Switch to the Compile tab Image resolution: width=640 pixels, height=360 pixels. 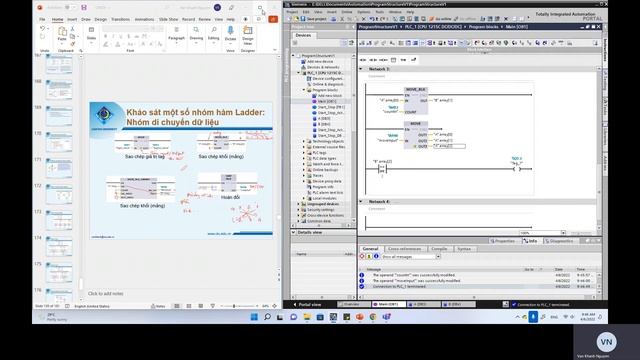[439, 249]
